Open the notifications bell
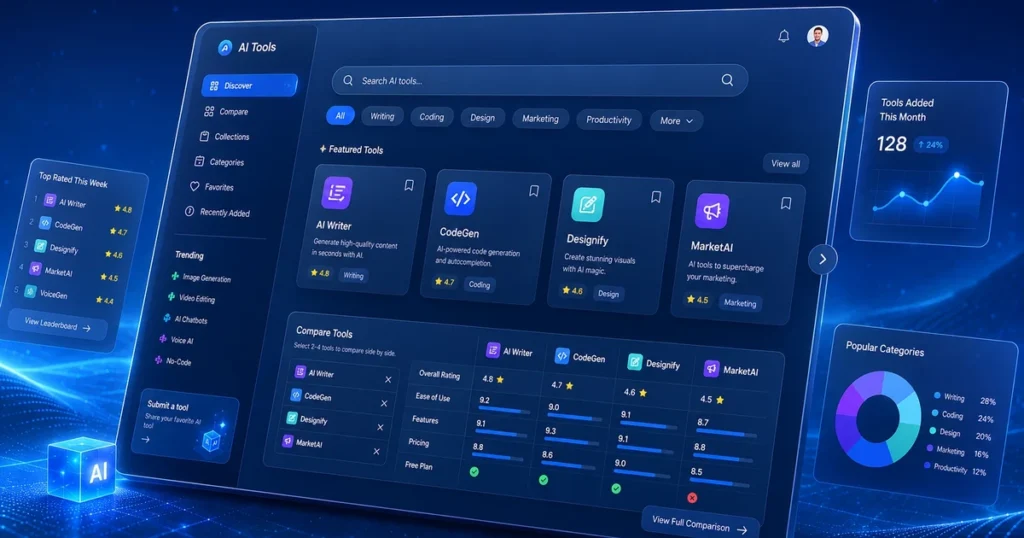Viewport: 1024px width, 538px height. point(784,36)
